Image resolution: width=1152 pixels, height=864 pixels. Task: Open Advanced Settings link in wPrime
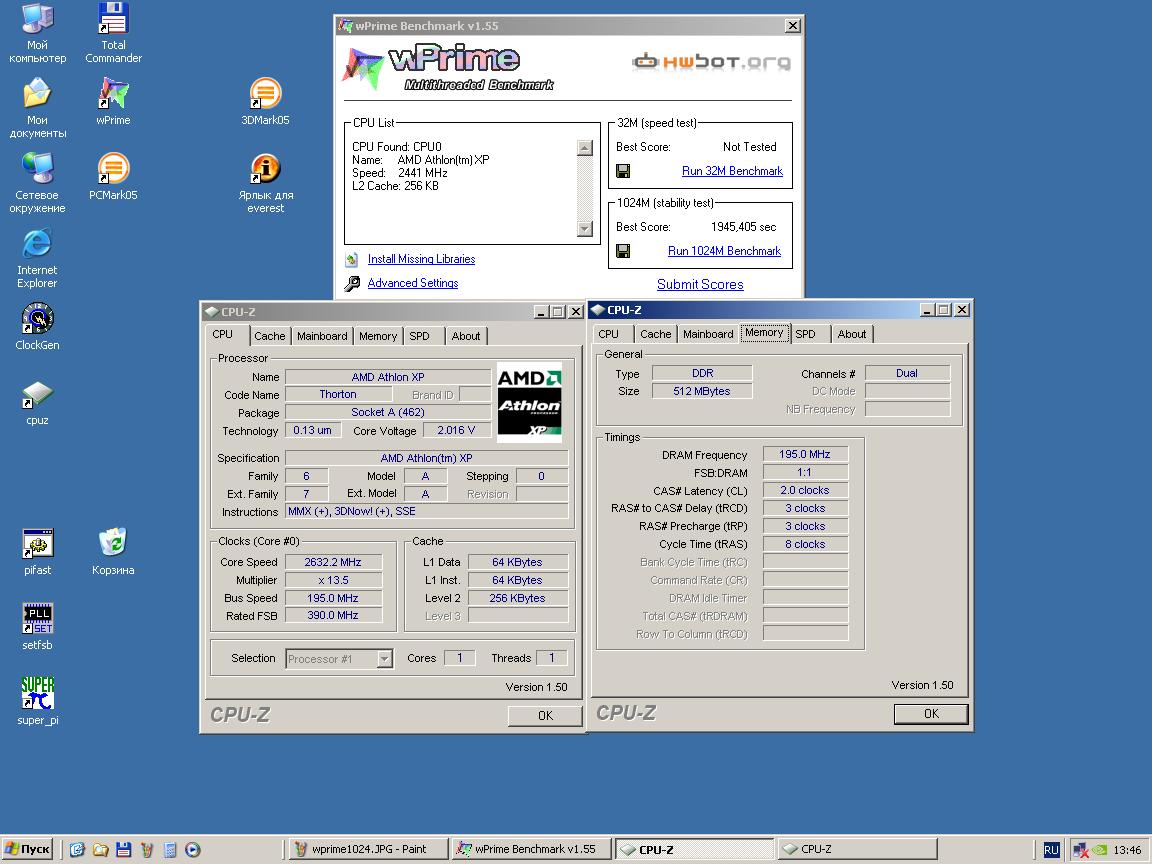pyautogui.click(x=413, y=284)
